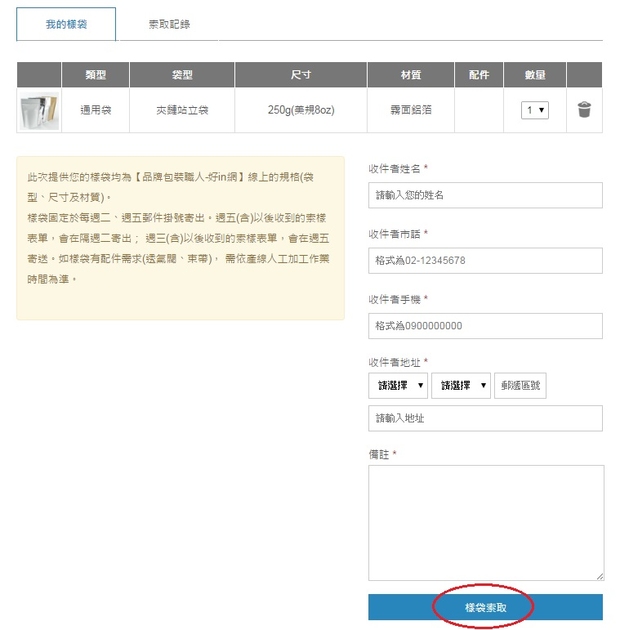Delete the sample bag with trash icon

coord(585,110)
